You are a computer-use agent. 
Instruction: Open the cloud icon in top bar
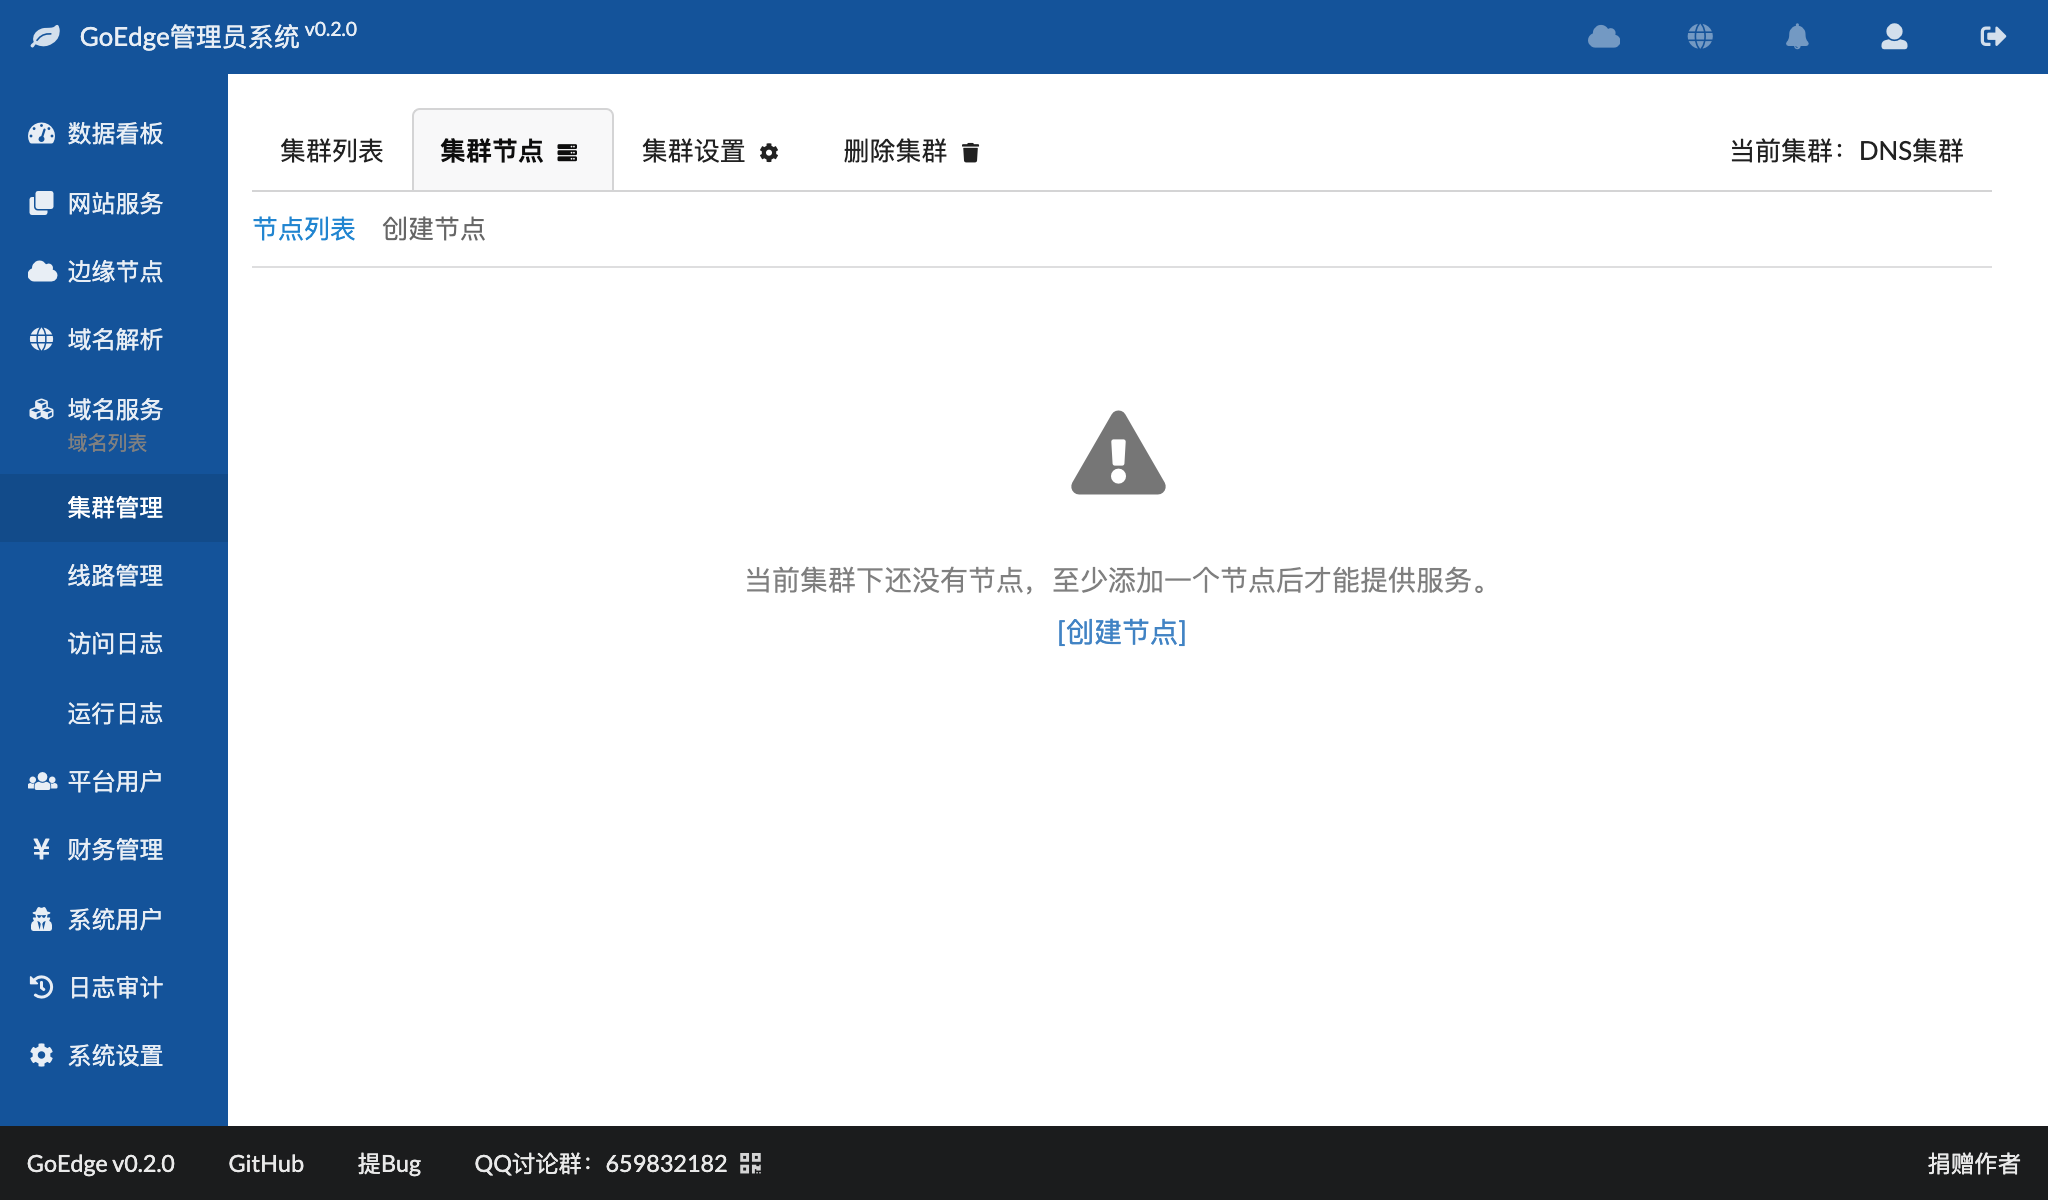pos(1604,37)
